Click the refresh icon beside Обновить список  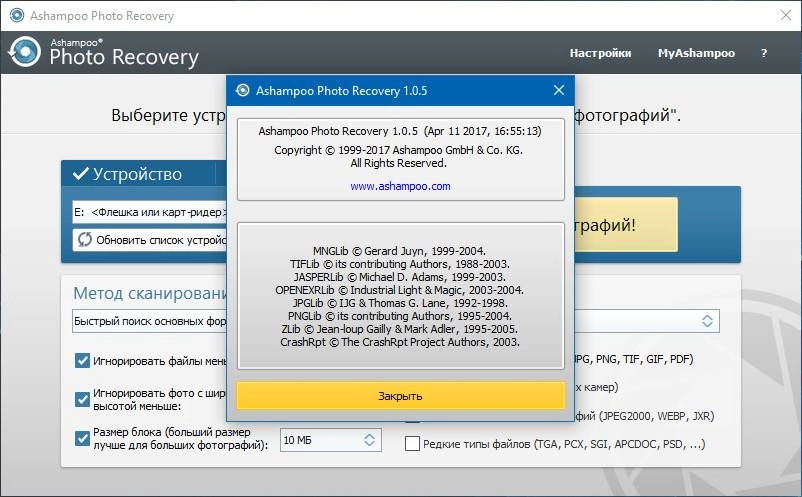[84, 239]
